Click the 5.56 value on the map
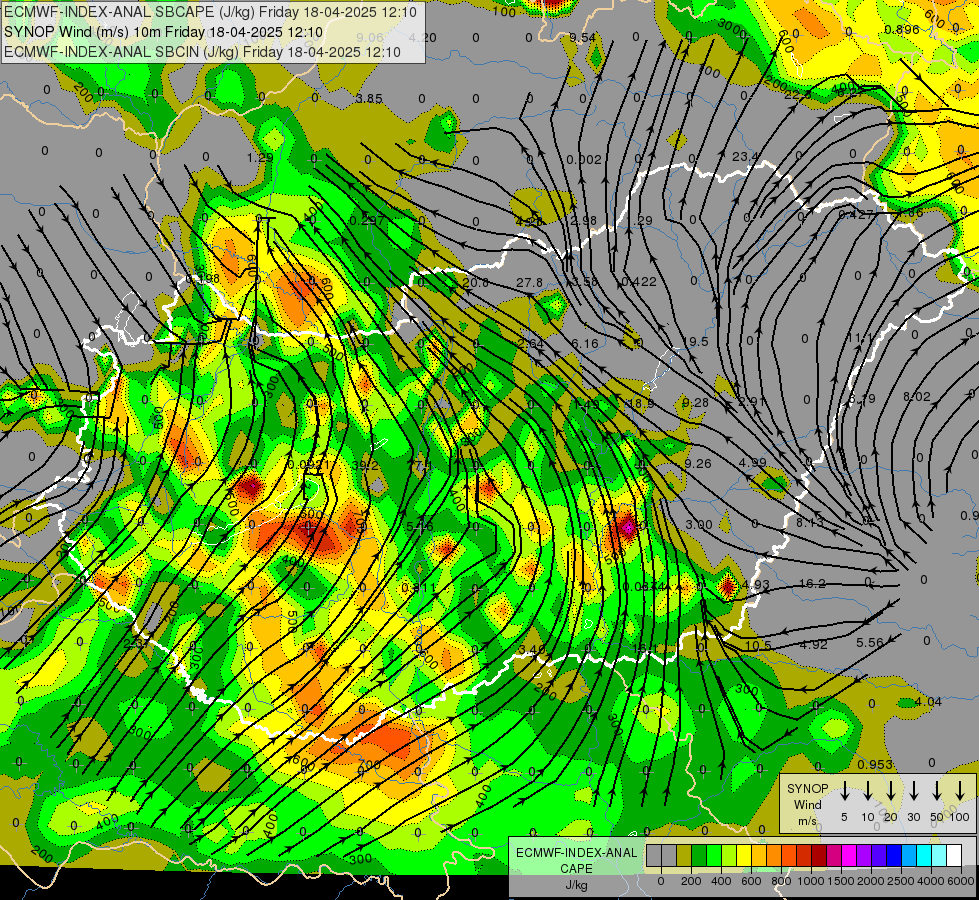The width and height of the screenshot is (979, 900). click(870, 642)
